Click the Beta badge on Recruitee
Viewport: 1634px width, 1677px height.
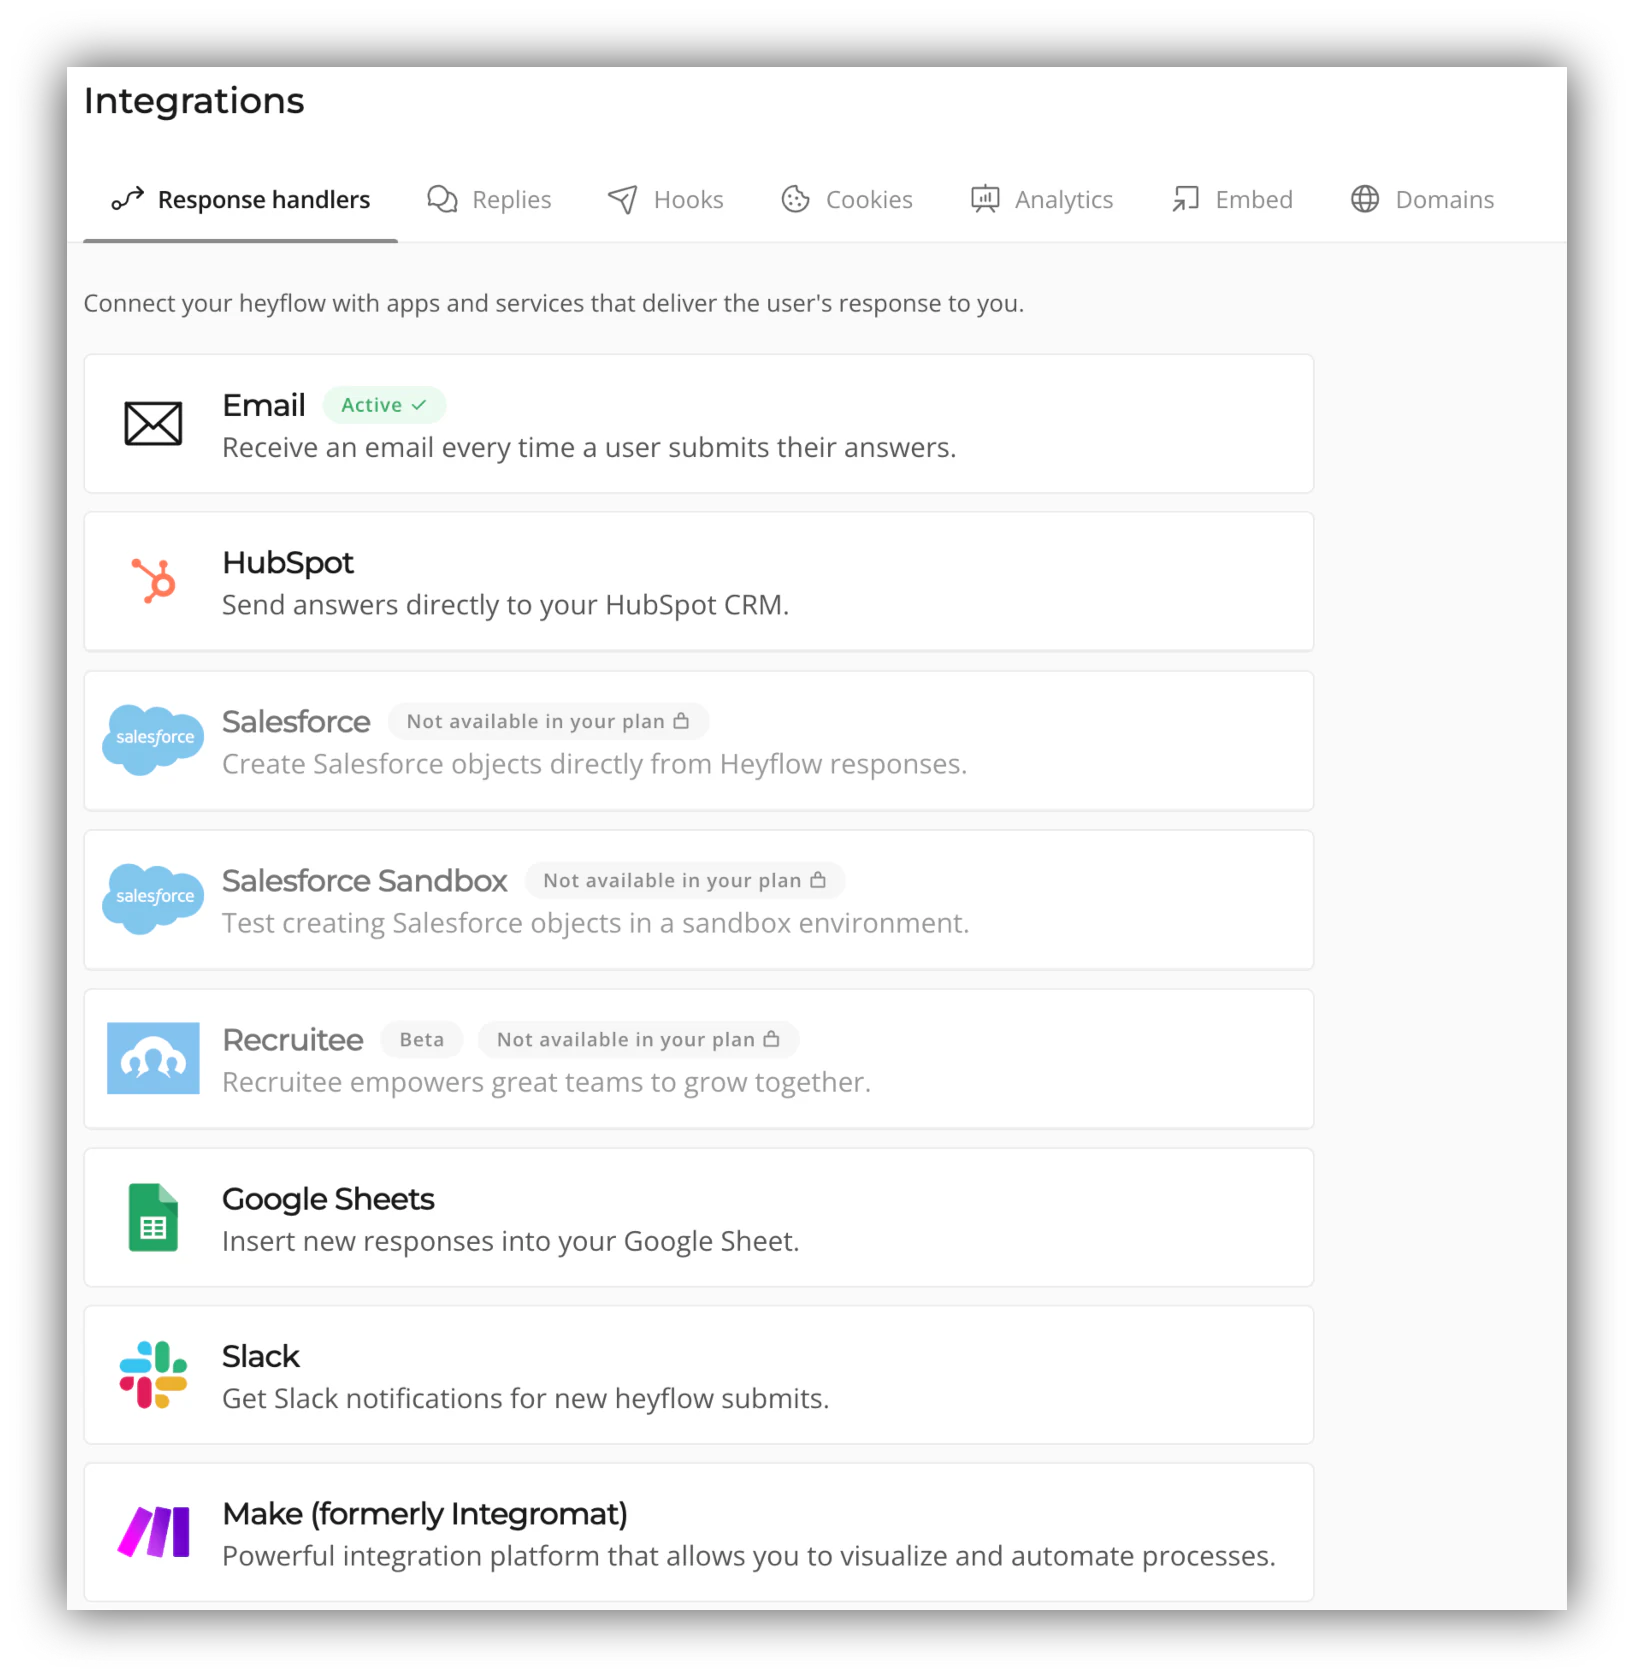pos(422,1040)
